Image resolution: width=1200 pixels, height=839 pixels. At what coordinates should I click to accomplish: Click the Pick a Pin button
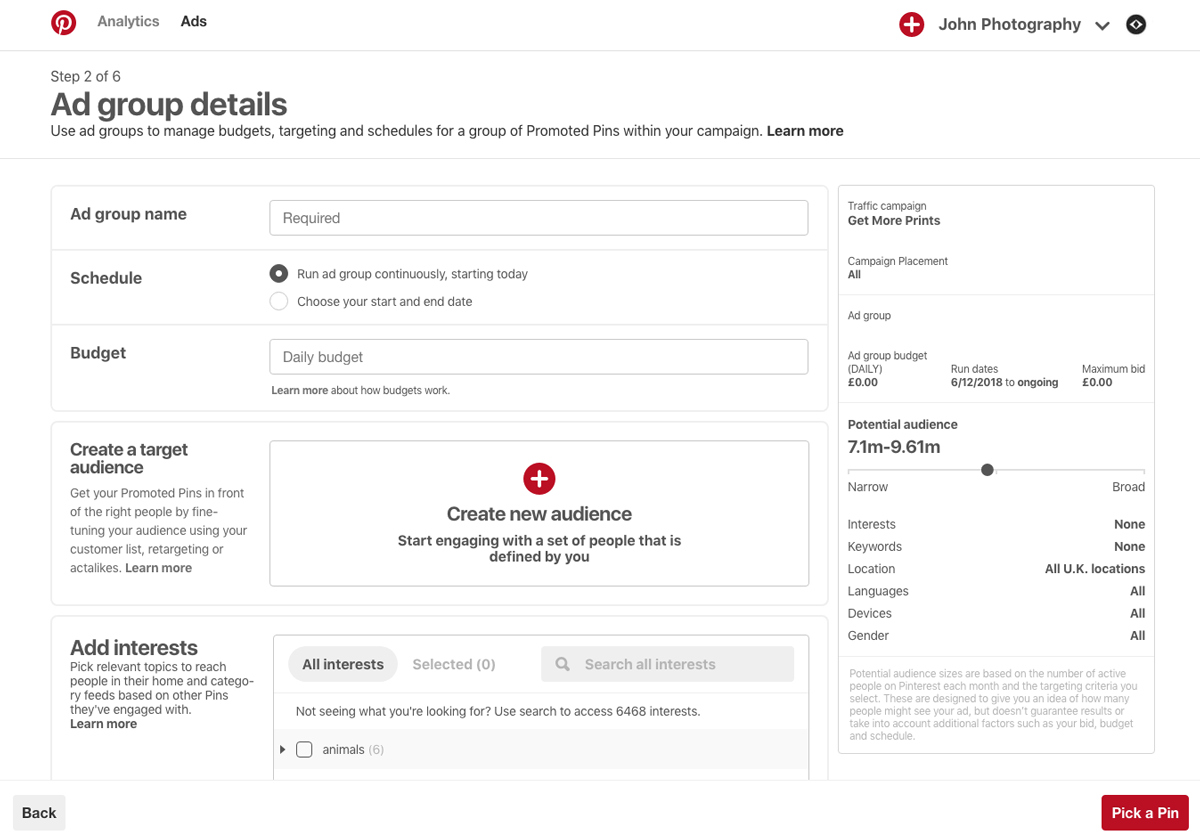[x=1144, y=813]
